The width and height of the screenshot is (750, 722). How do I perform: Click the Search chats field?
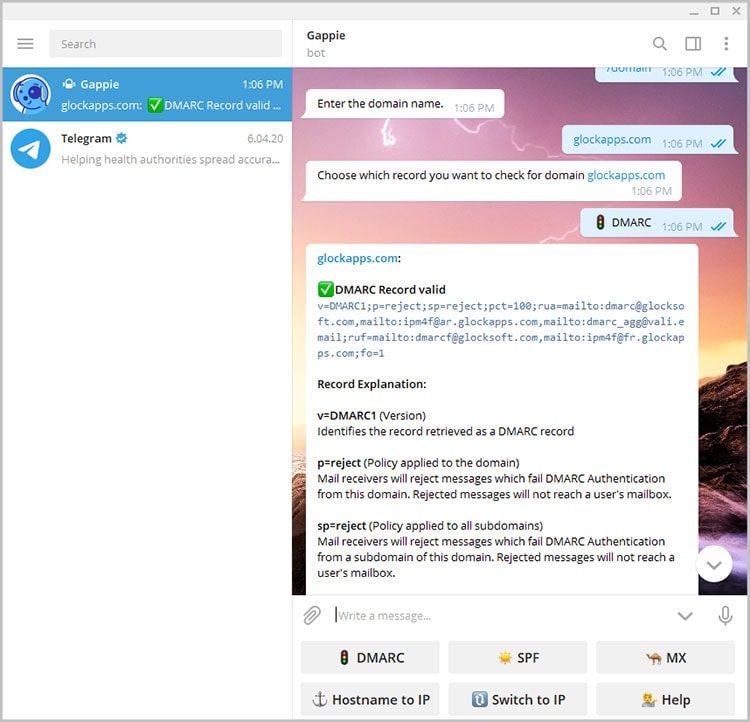pyautogui.click(x=165, y=44)
